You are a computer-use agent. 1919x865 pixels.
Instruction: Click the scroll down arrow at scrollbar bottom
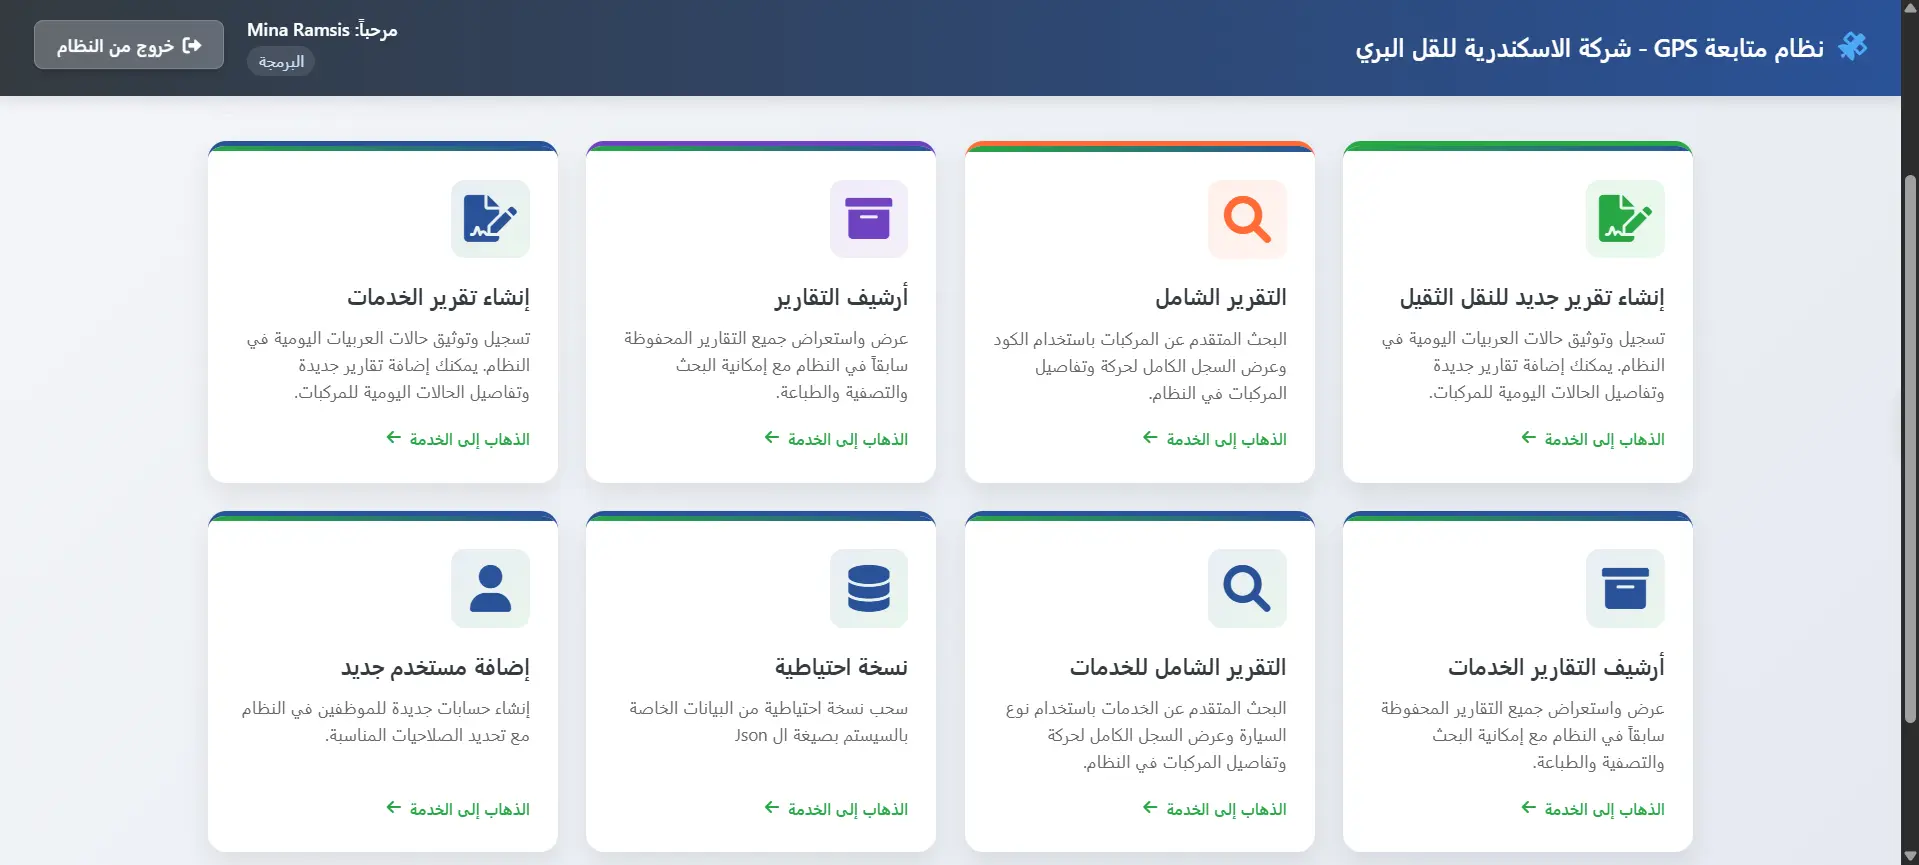point(1909,856)
